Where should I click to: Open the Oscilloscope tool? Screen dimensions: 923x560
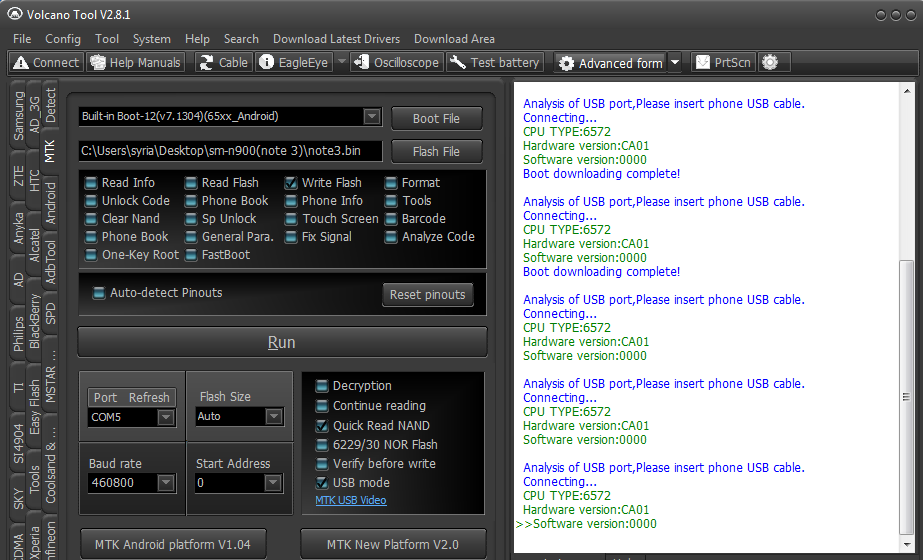click(x=397, y=62)
